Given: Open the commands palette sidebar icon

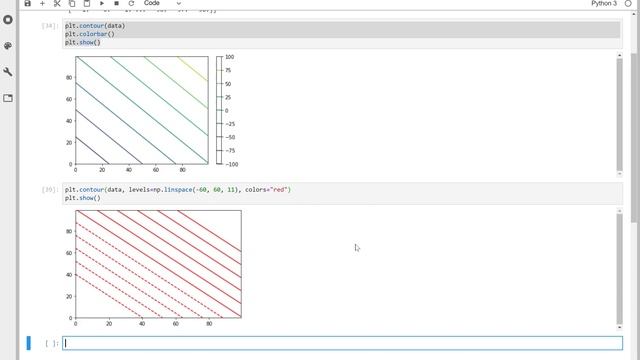Looking at the screenshot, I should 8,46.
